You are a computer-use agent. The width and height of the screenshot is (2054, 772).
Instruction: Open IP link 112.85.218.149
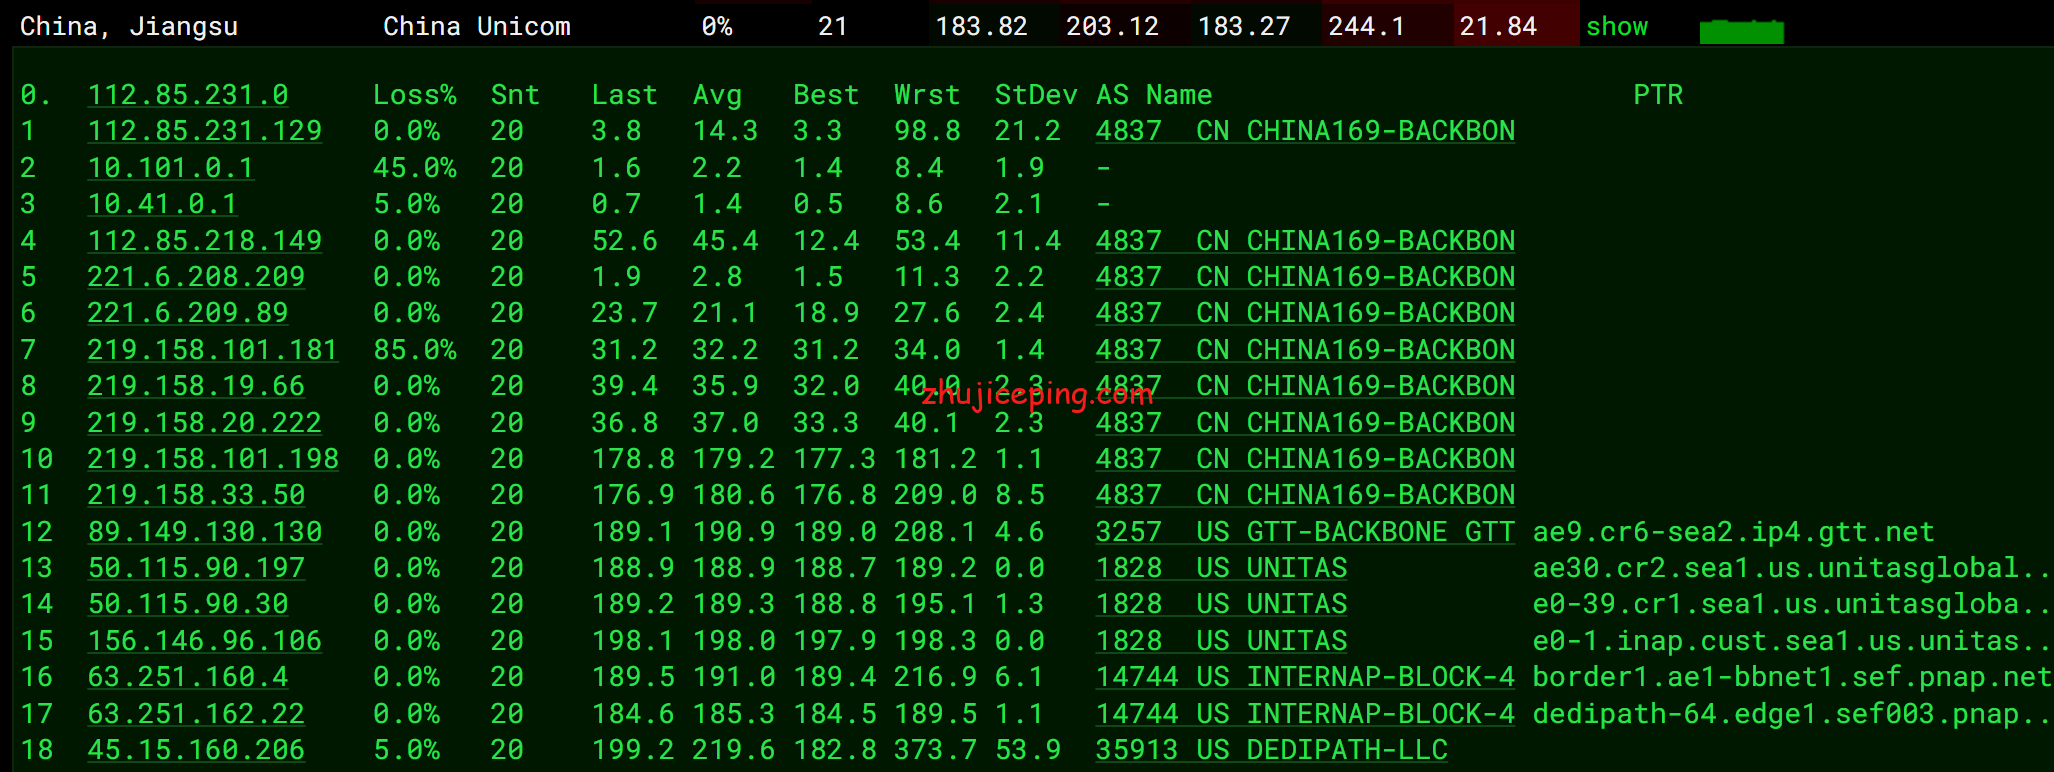(205, 241)
